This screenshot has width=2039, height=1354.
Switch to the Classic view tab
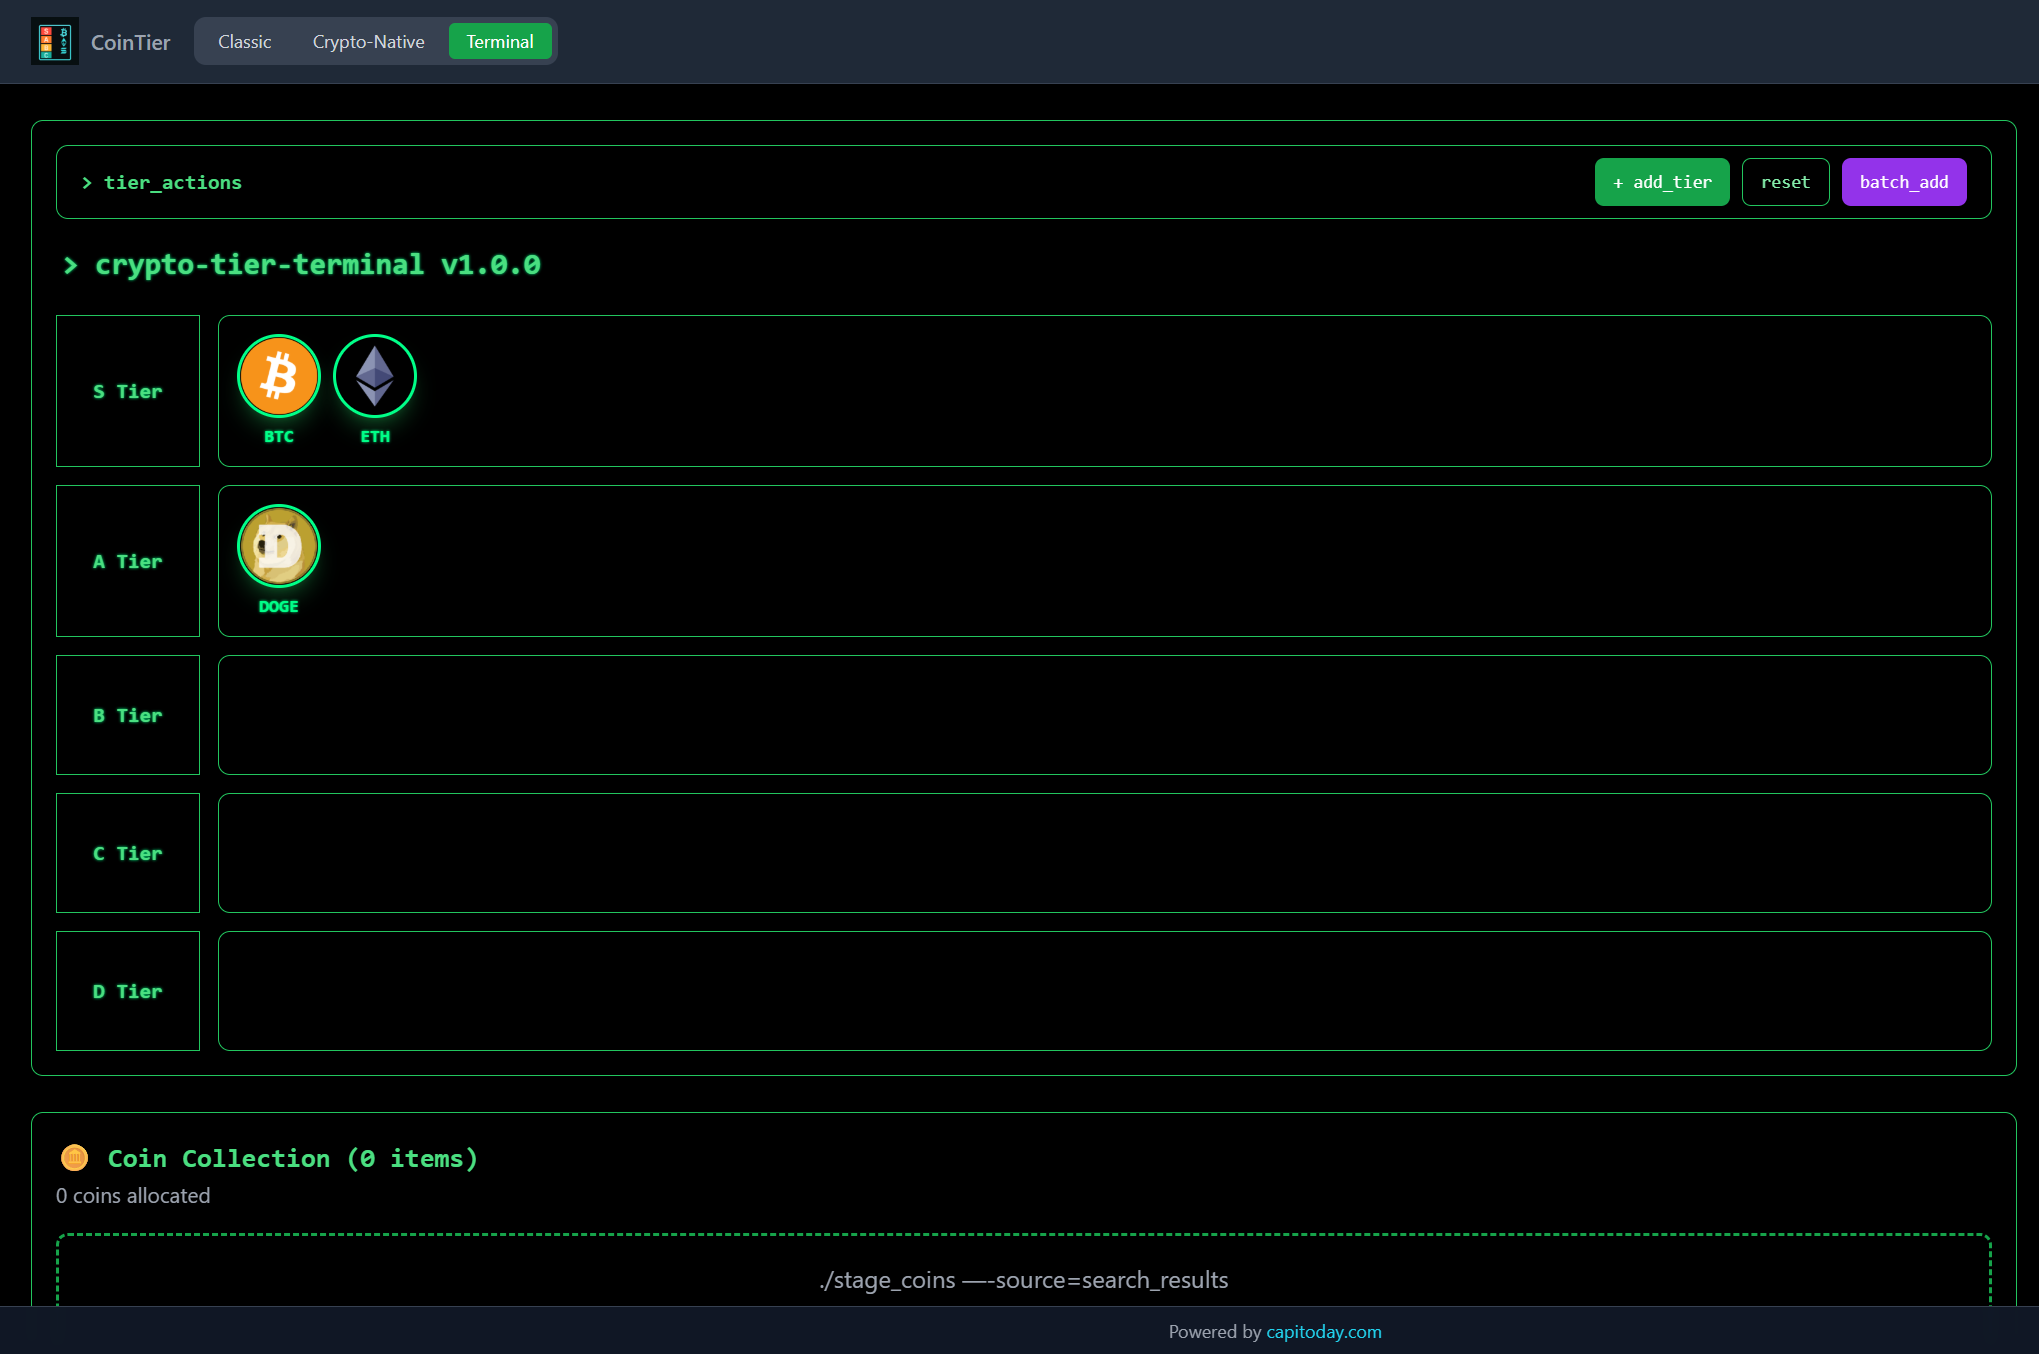point(243,41)
